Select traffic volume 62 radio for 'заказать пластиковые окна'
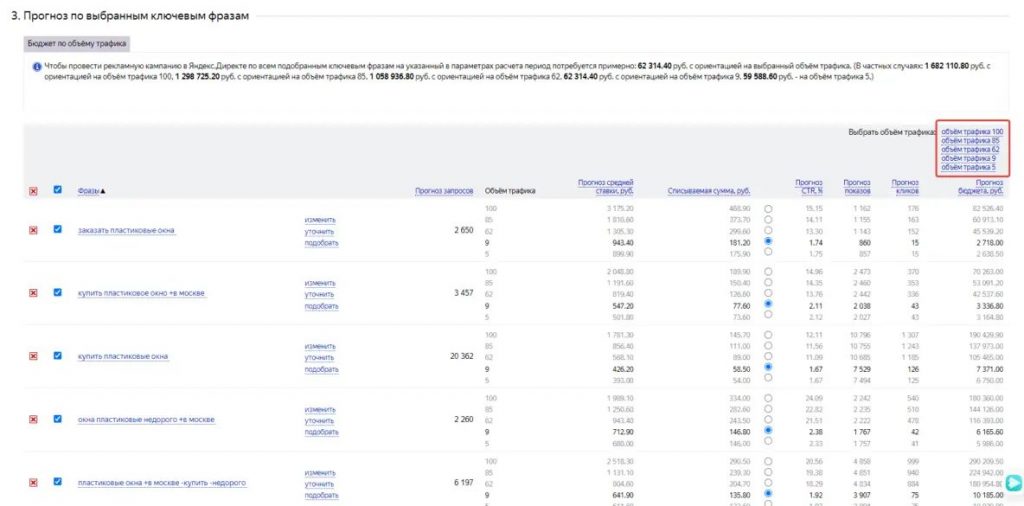 click(768, 230)
